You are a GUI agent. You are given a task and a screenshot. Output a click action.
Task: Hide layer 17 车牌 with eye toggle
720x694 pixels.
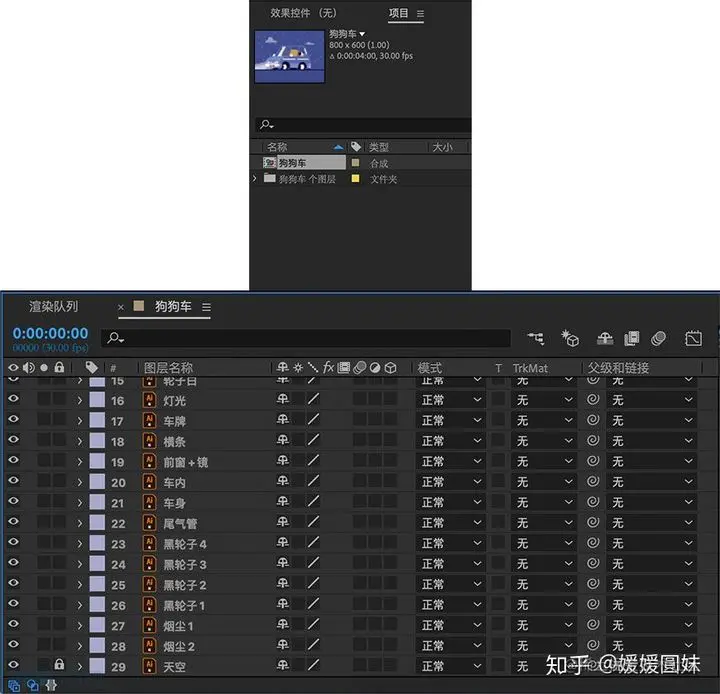tap(14, 419)
